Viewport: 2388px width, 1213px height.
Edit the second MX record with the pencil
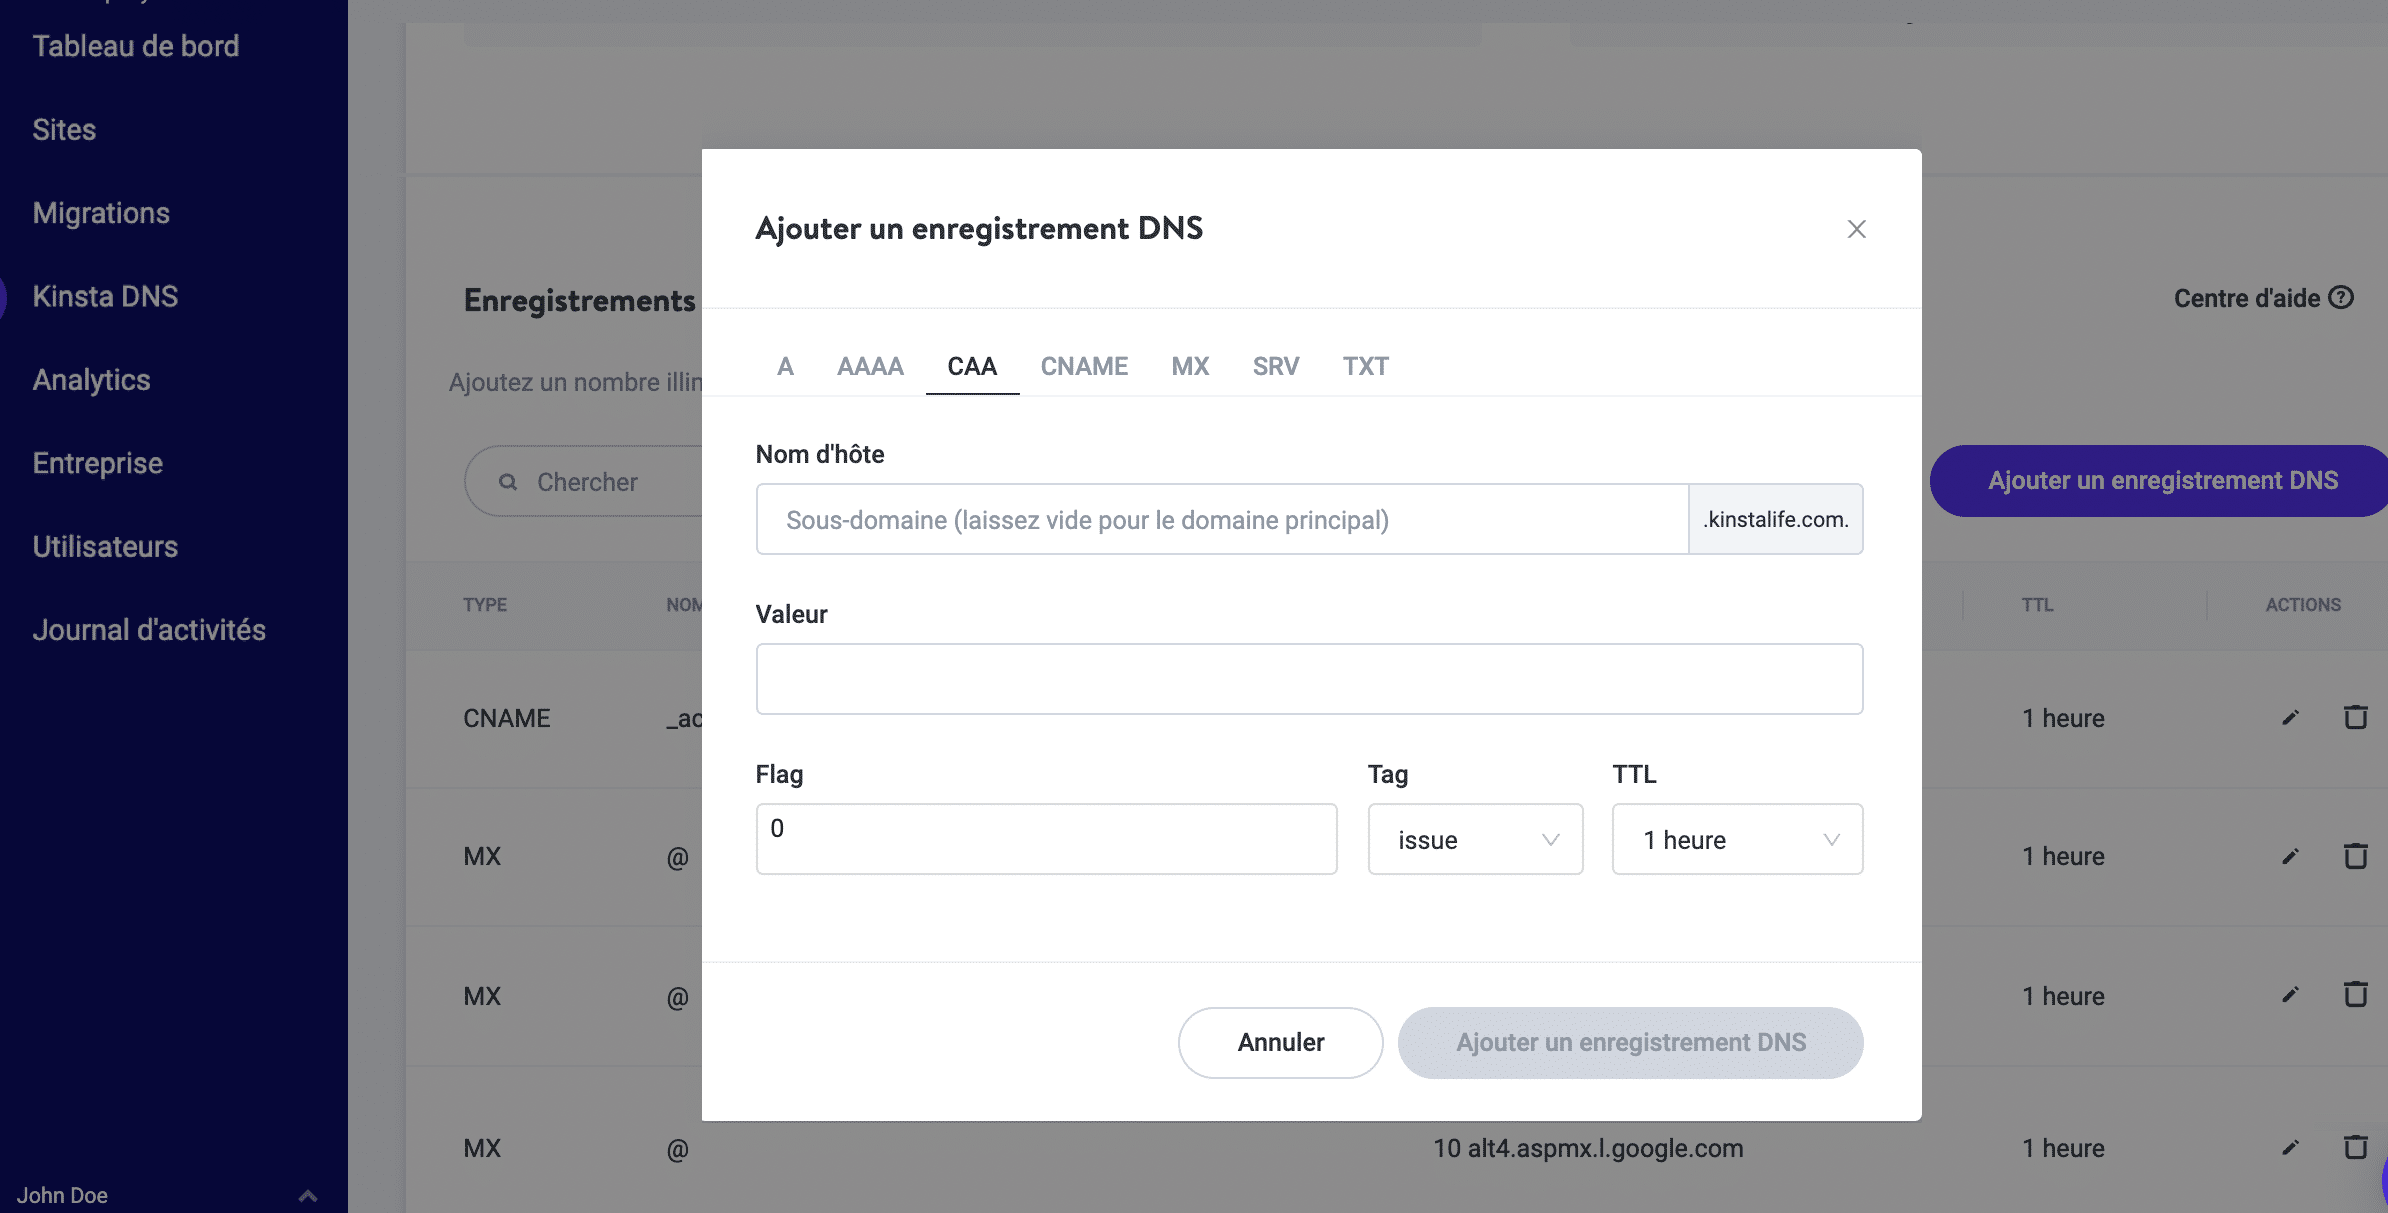[2290, 995]
